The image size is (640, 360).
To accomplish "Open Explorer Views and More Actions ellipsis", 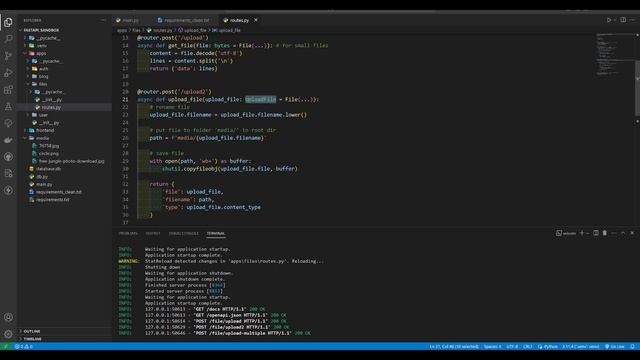I will 103,20.
